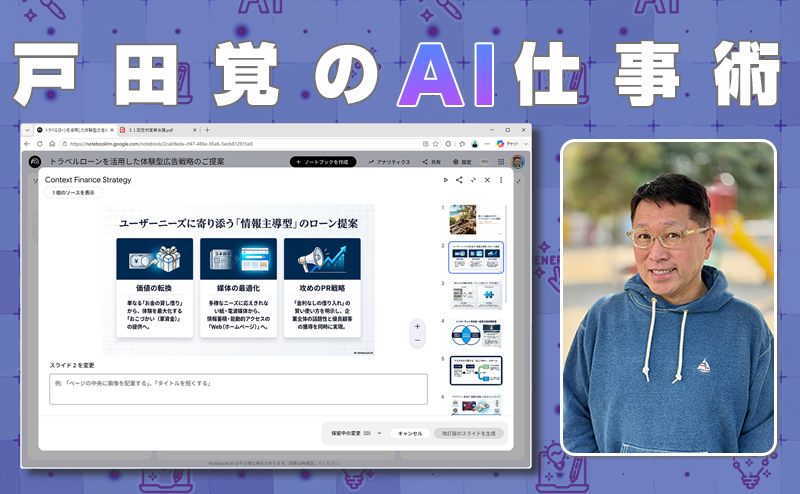800x494 pixels.
Task: Click 改訂版のスライドを生成 generate button
Action: pyautogui.click(x=469, y=433)
